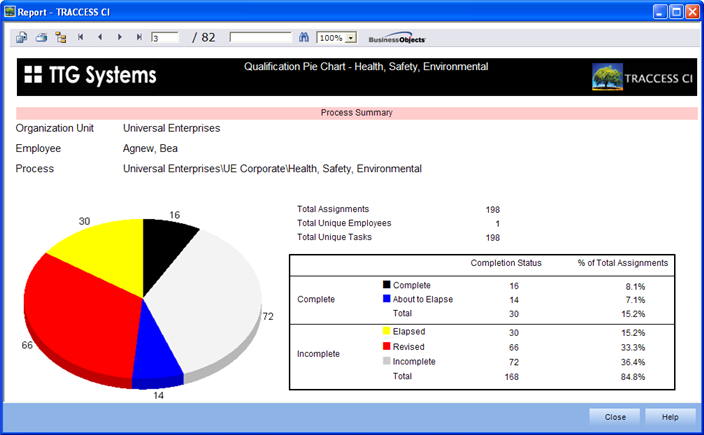Viewport: 704px width, 435px height.
Task: Click the 'Total Unique Tasks' label
Action: click(334, 237)
